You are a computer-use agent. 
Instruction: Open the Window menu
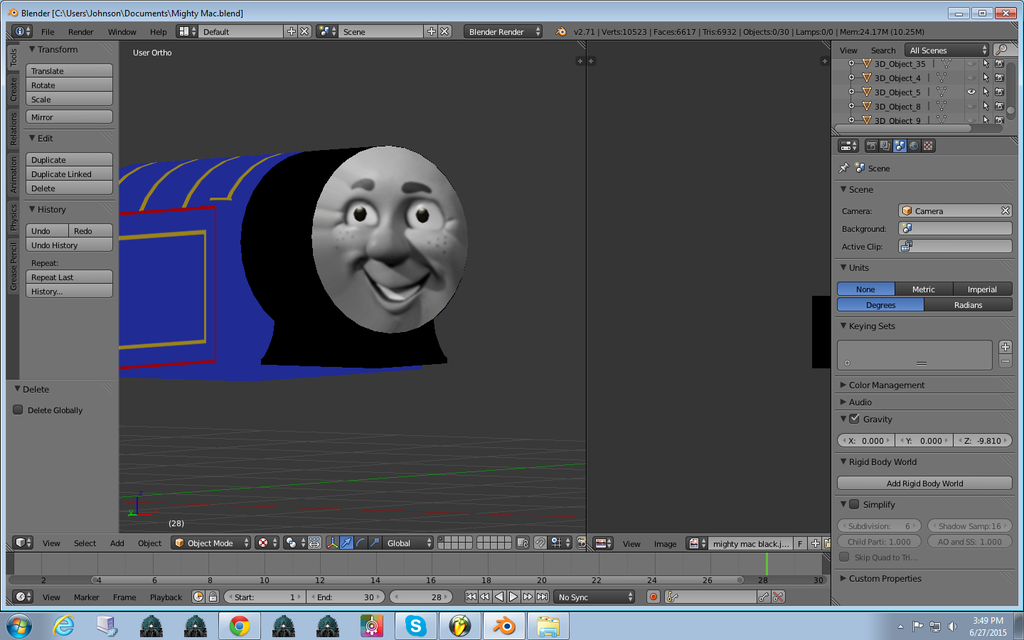[121, 31]
